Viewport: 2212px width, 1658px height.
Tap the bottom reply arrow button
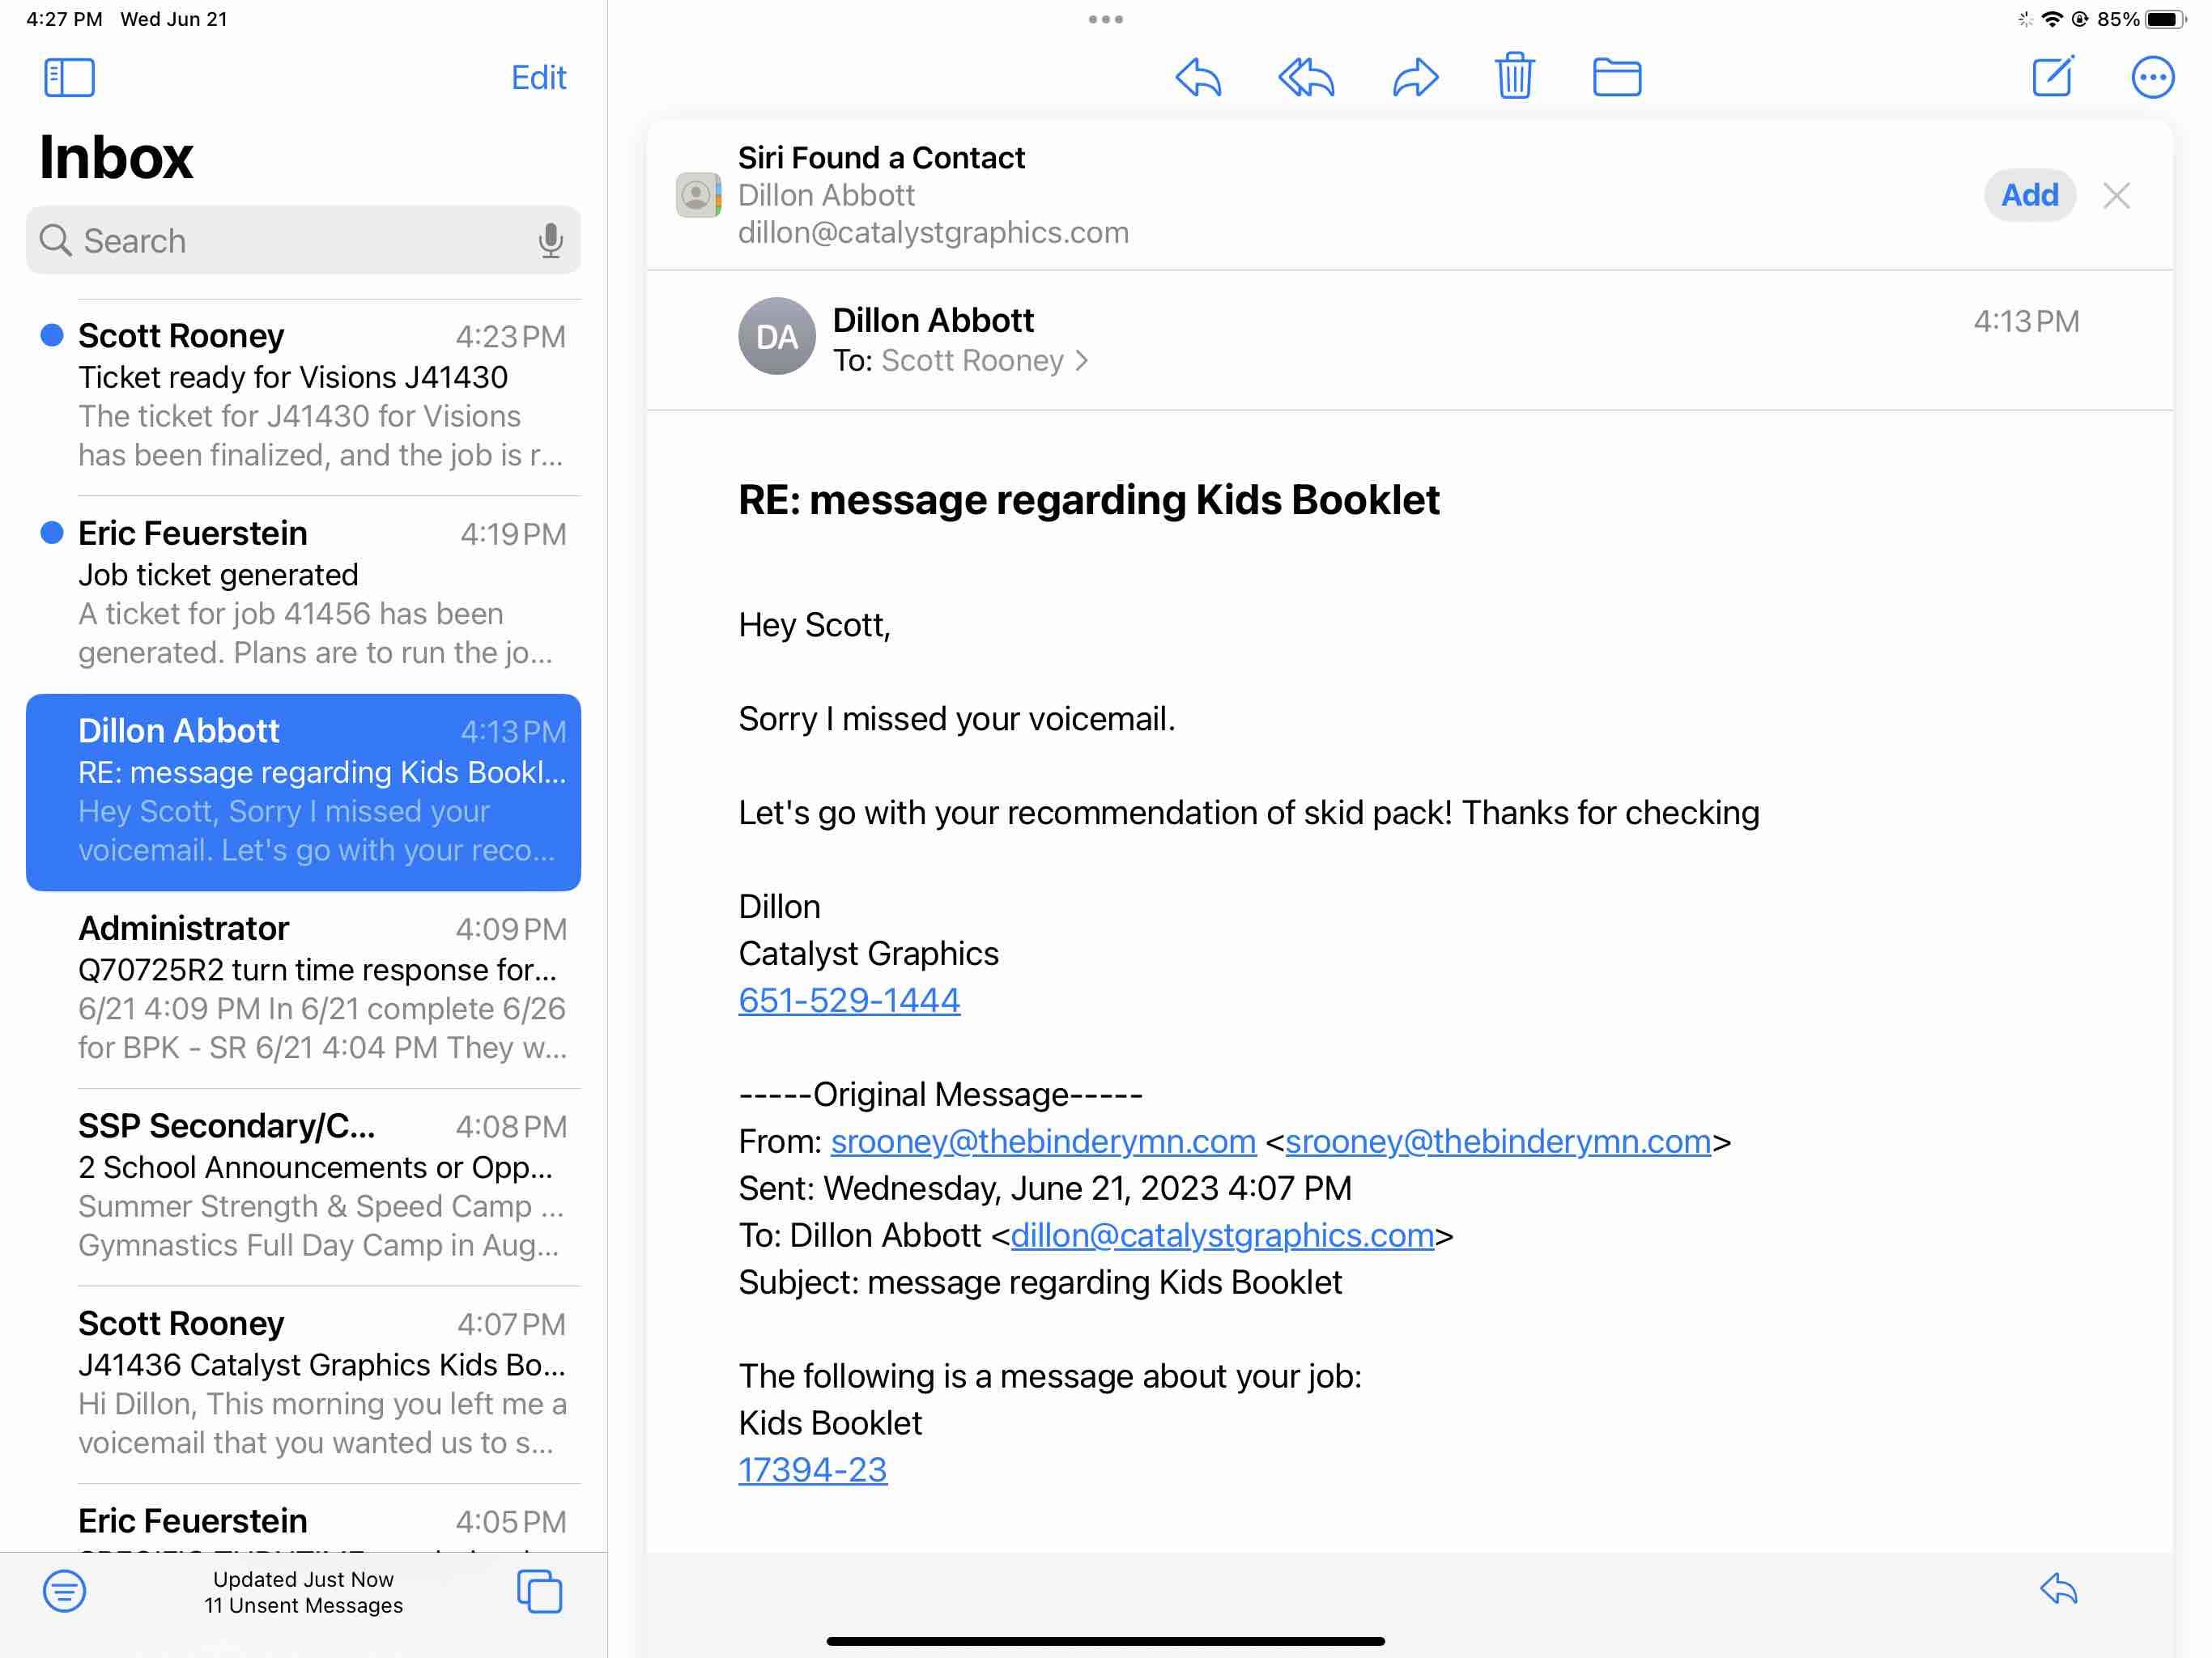pos(2058,1589)
